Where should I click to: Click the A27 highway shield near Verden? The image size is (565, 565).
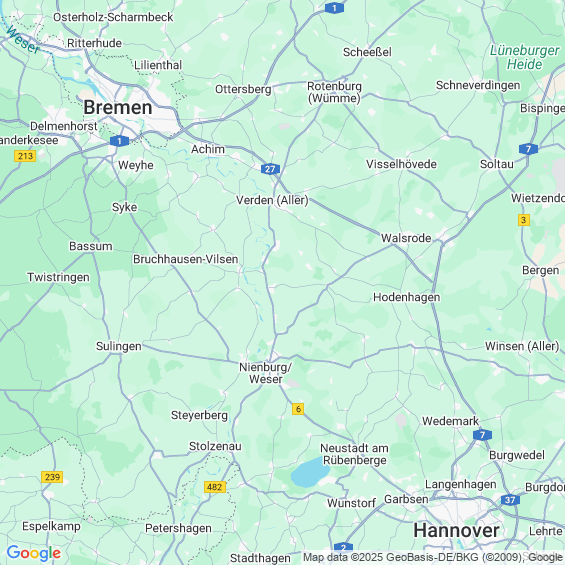[270, 169]
